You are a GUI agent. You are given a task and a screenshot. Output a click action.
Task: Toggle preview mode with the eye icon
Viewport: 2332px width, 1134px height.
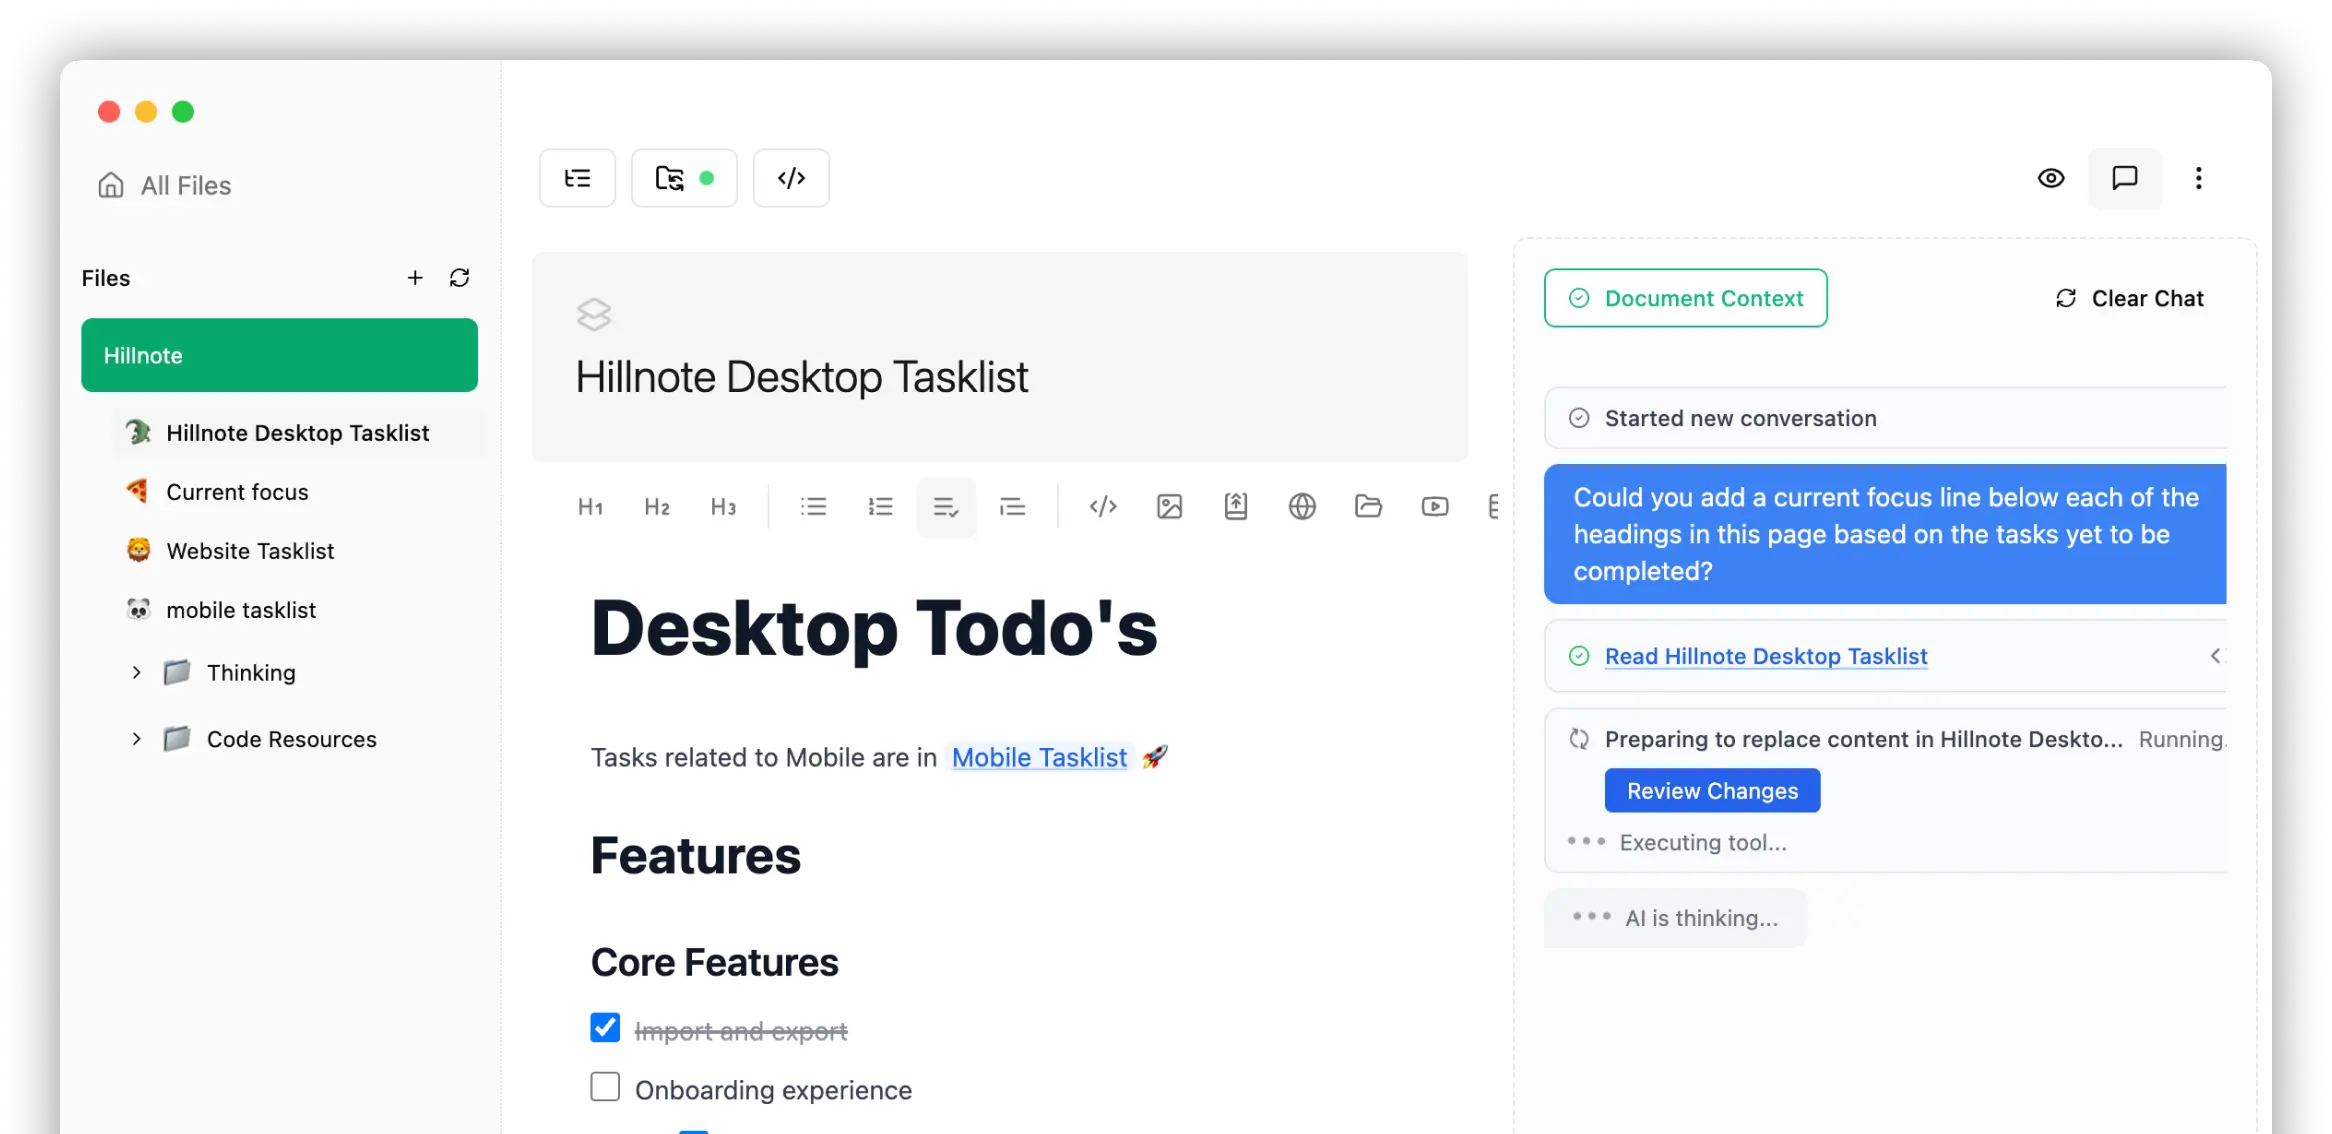[2051, 178]
